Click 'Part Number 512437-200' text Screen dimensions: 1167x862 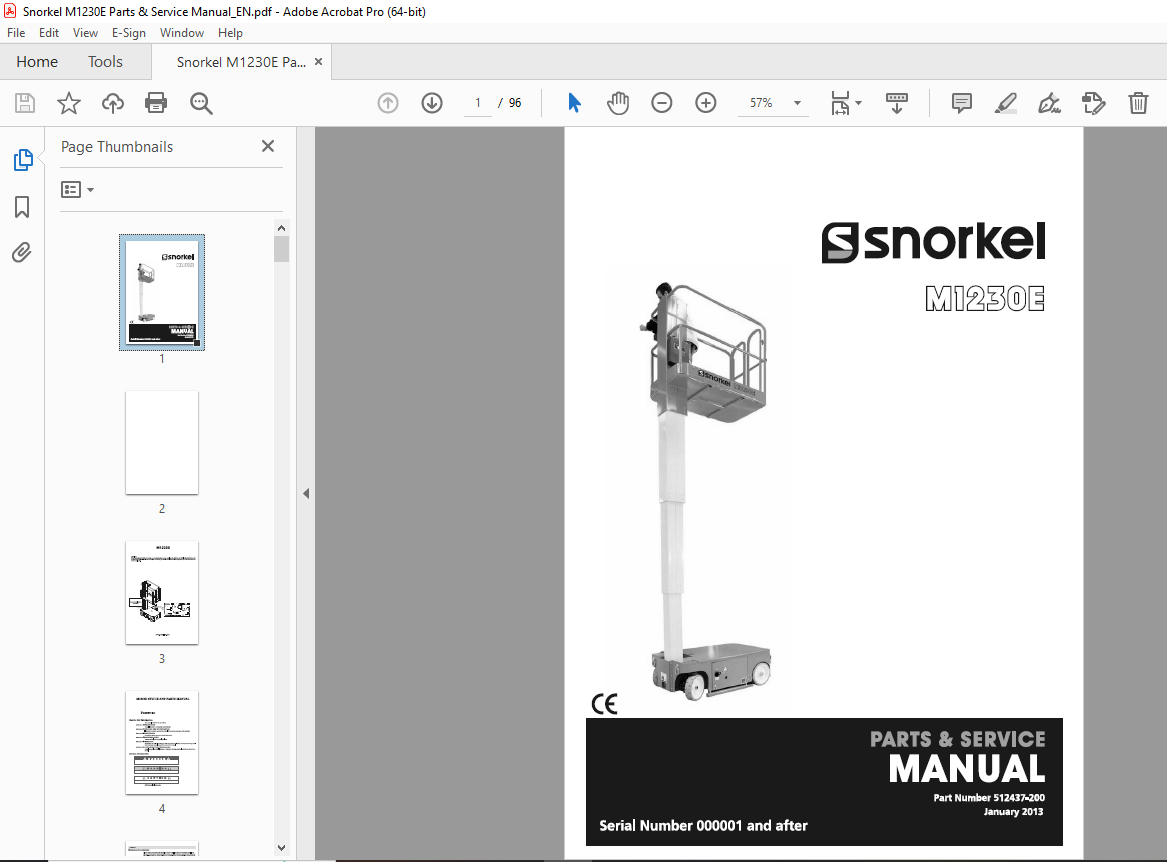989,797
